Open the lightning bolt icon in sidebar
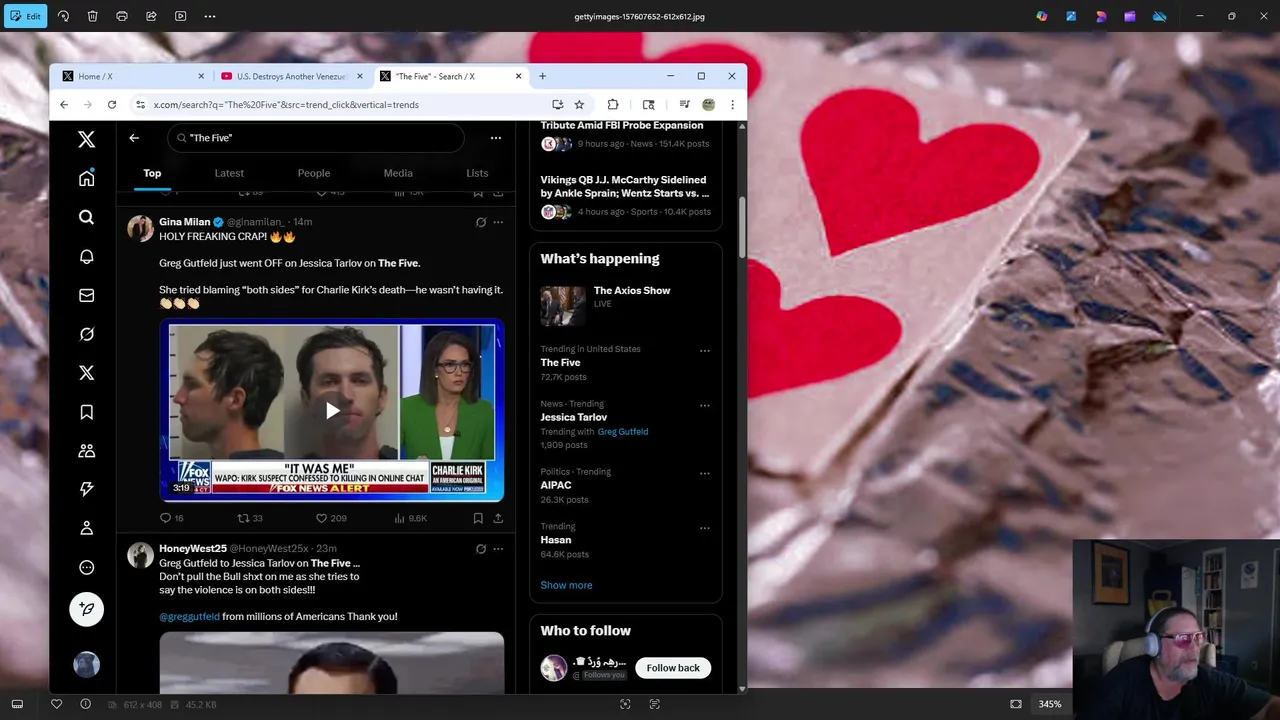Image resolution: width=1280 pixels, height=720 pixels. pyautogui.click(x=87, y=489)
